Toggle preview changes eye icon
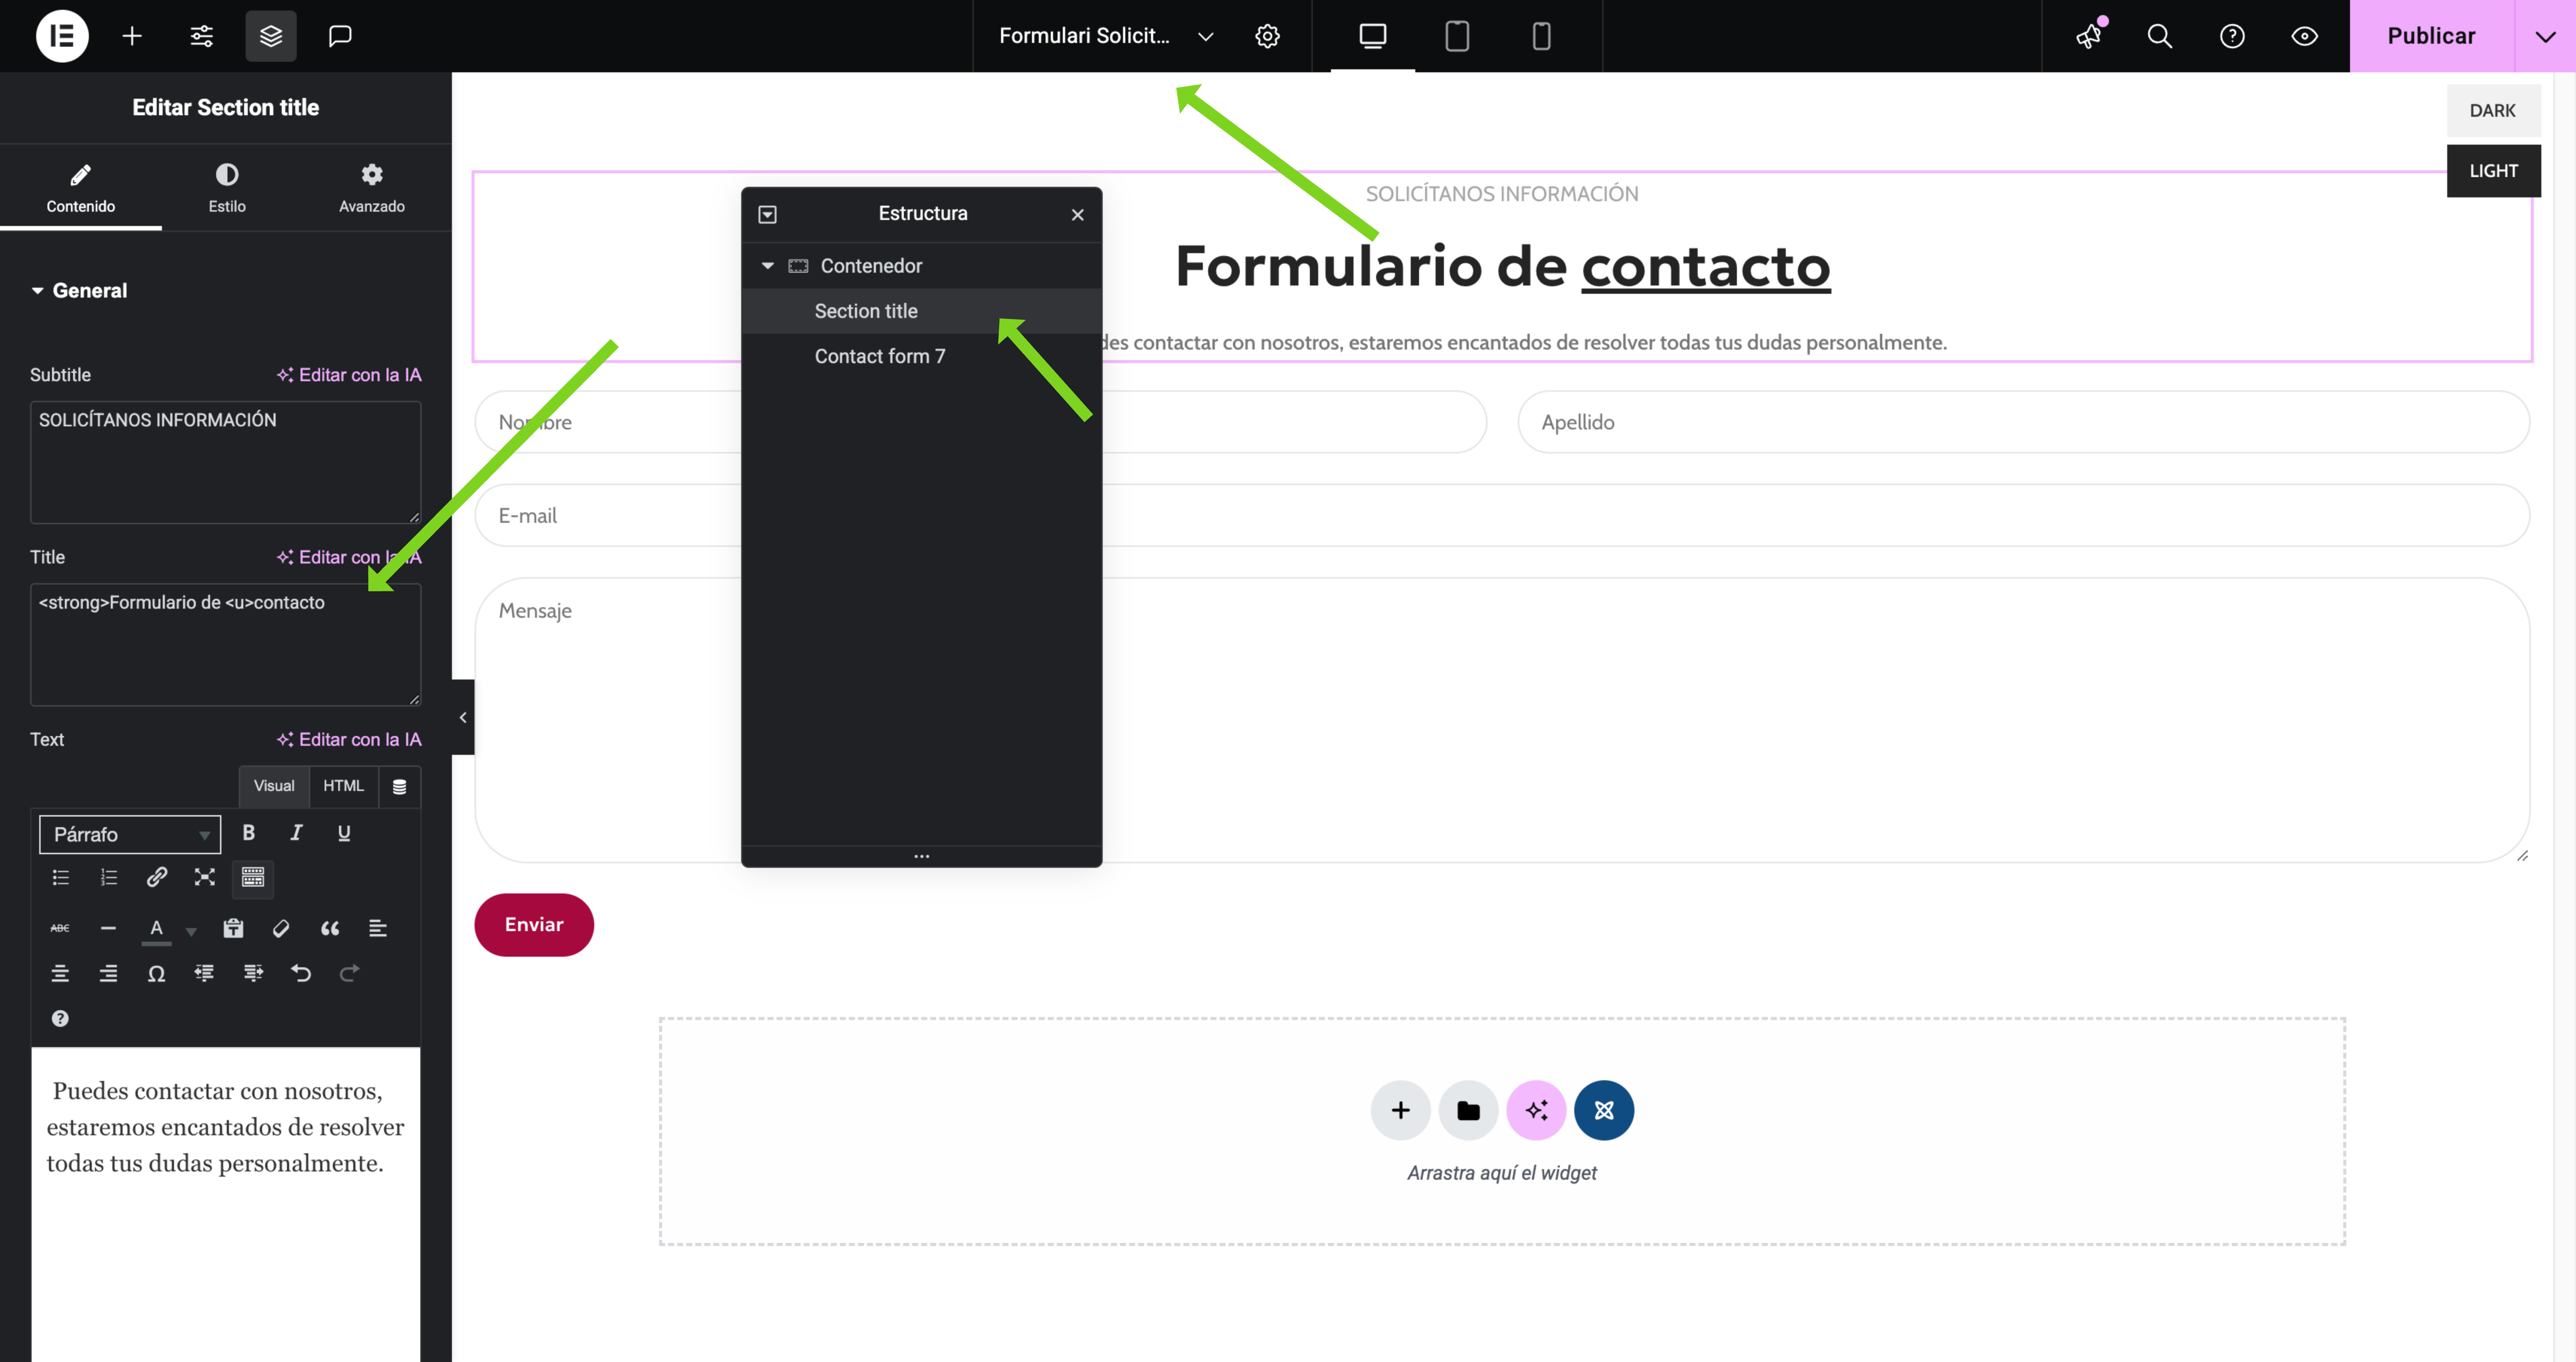The width and height of the screenshot is (2576, 1362). [x=2304, y=36]
